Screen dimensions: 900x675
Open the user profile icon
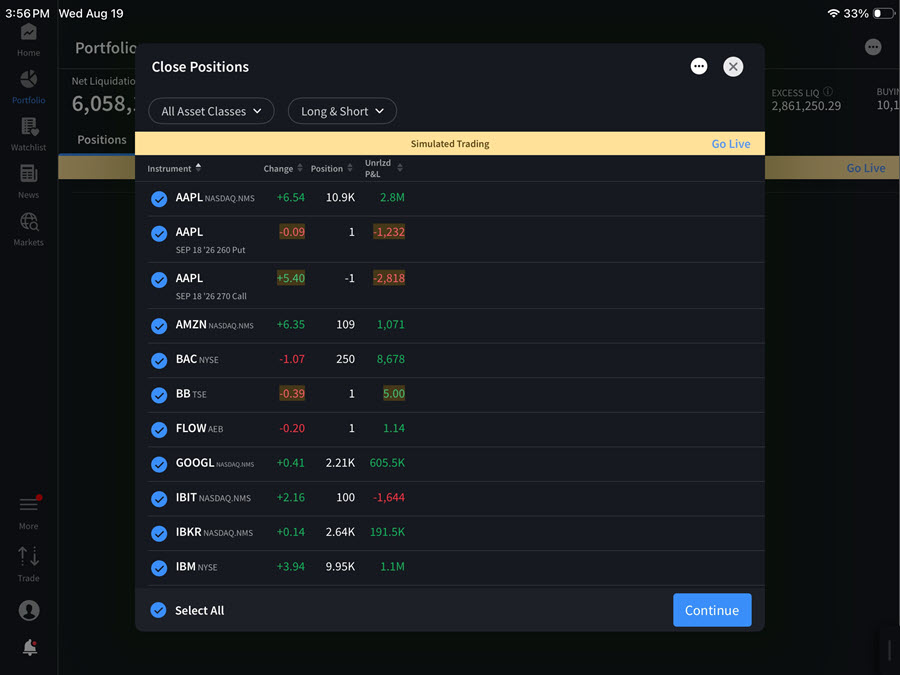pyautogui.click(x=29, y=610)
